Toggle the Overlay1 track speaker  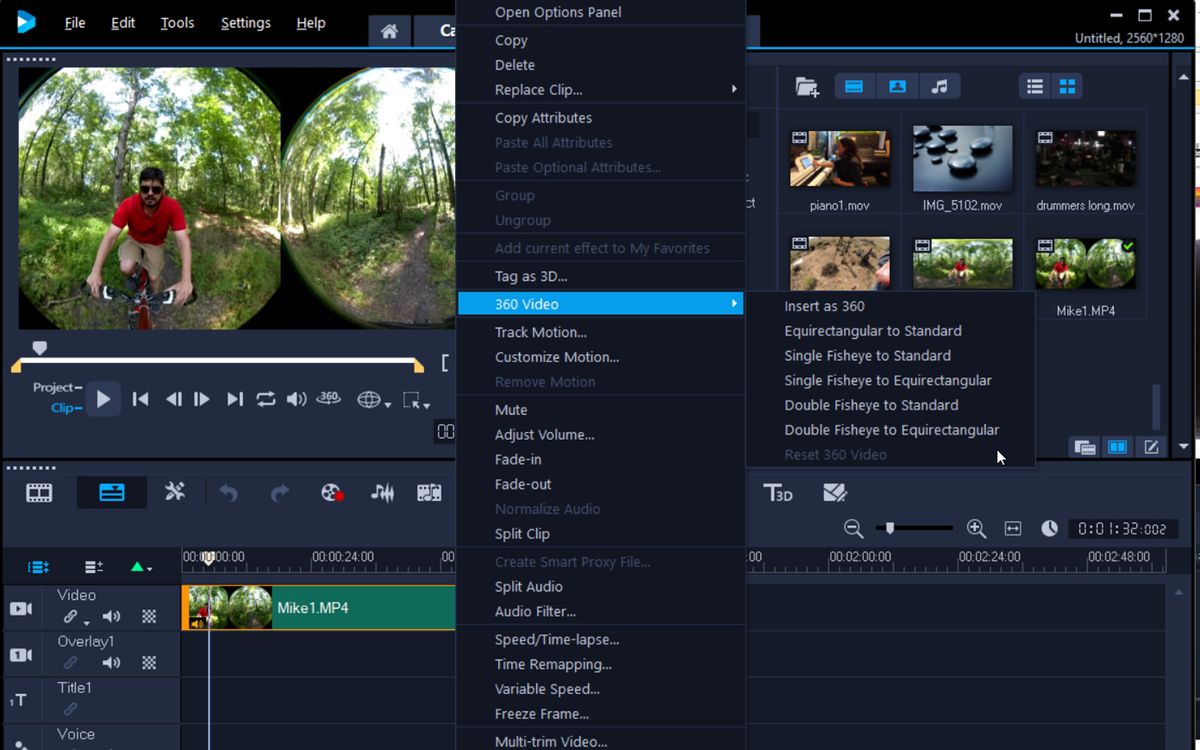click(111, 661)
